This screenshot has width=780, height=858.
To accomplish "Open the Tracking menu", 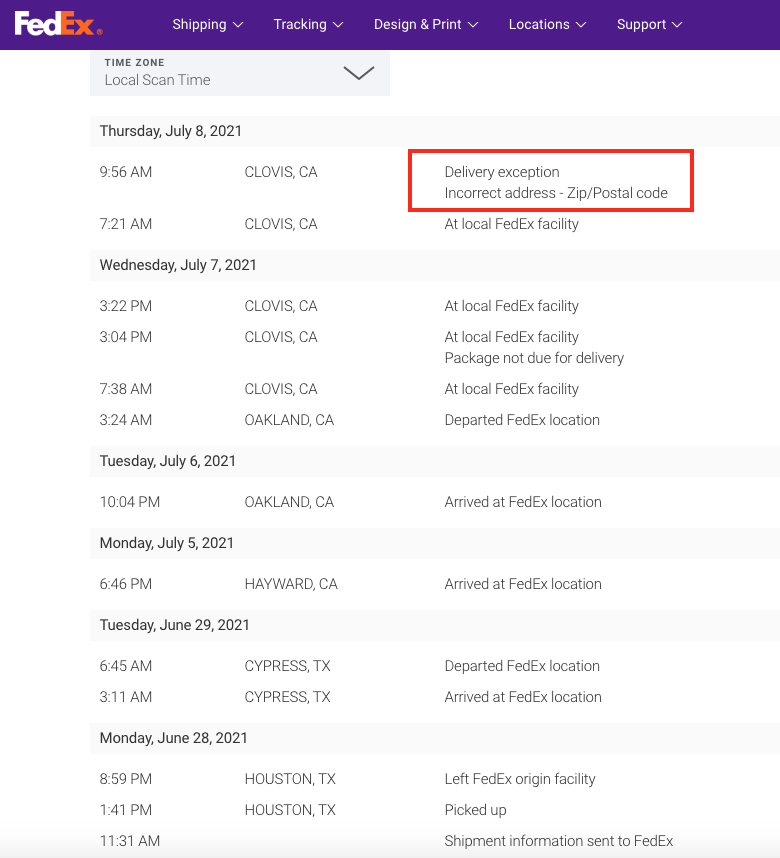I will tap(308, 25).
